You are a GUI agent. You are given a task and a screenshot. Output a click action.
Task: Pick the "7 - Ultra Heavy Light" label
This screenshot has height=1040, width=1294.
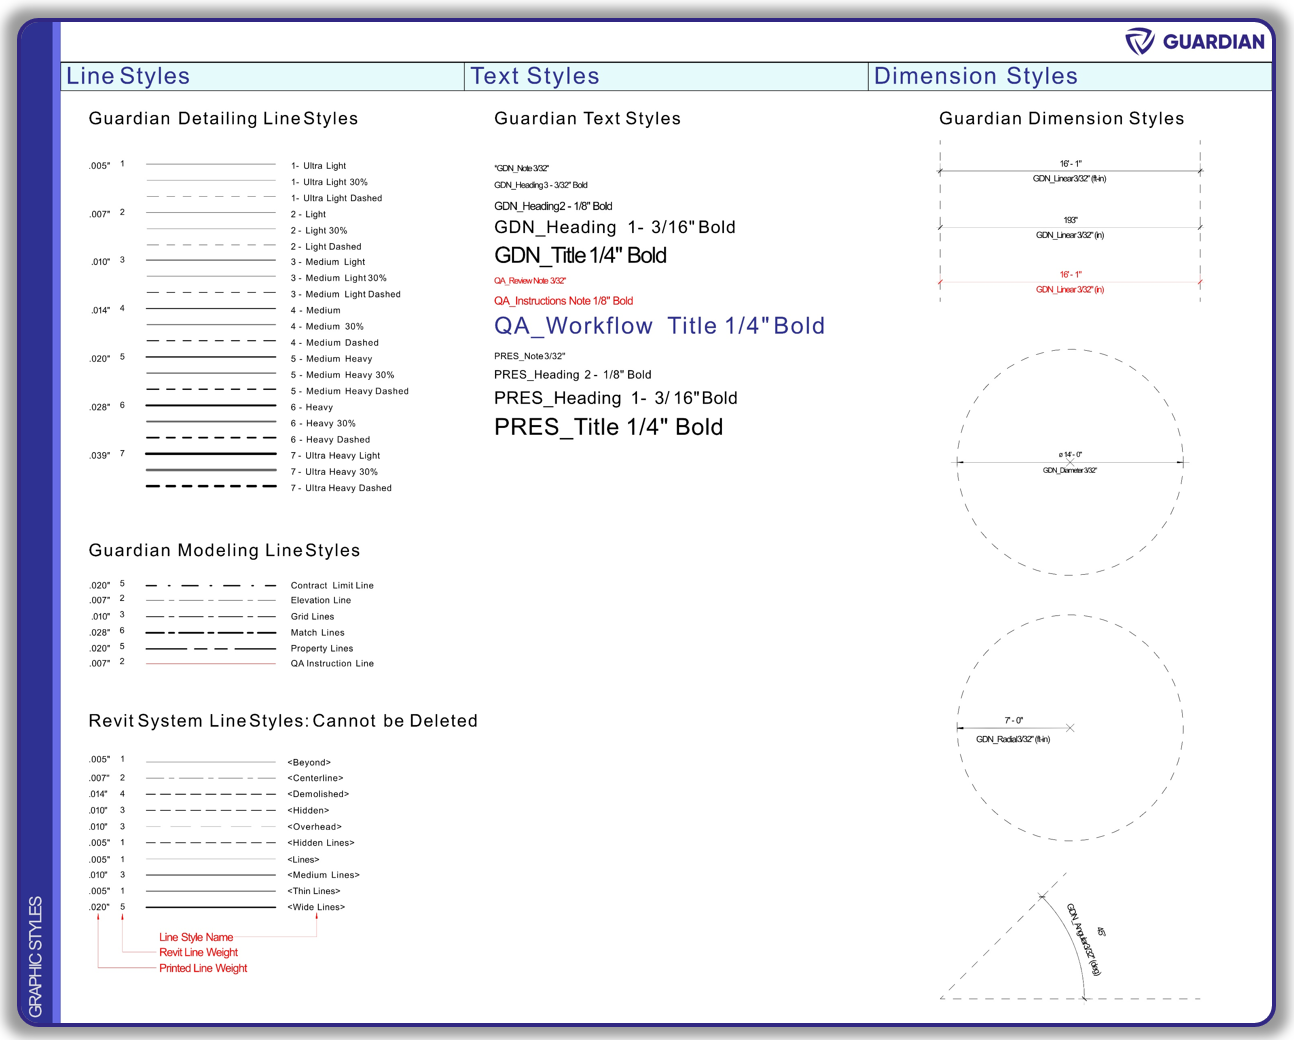[x=336, y=456]
